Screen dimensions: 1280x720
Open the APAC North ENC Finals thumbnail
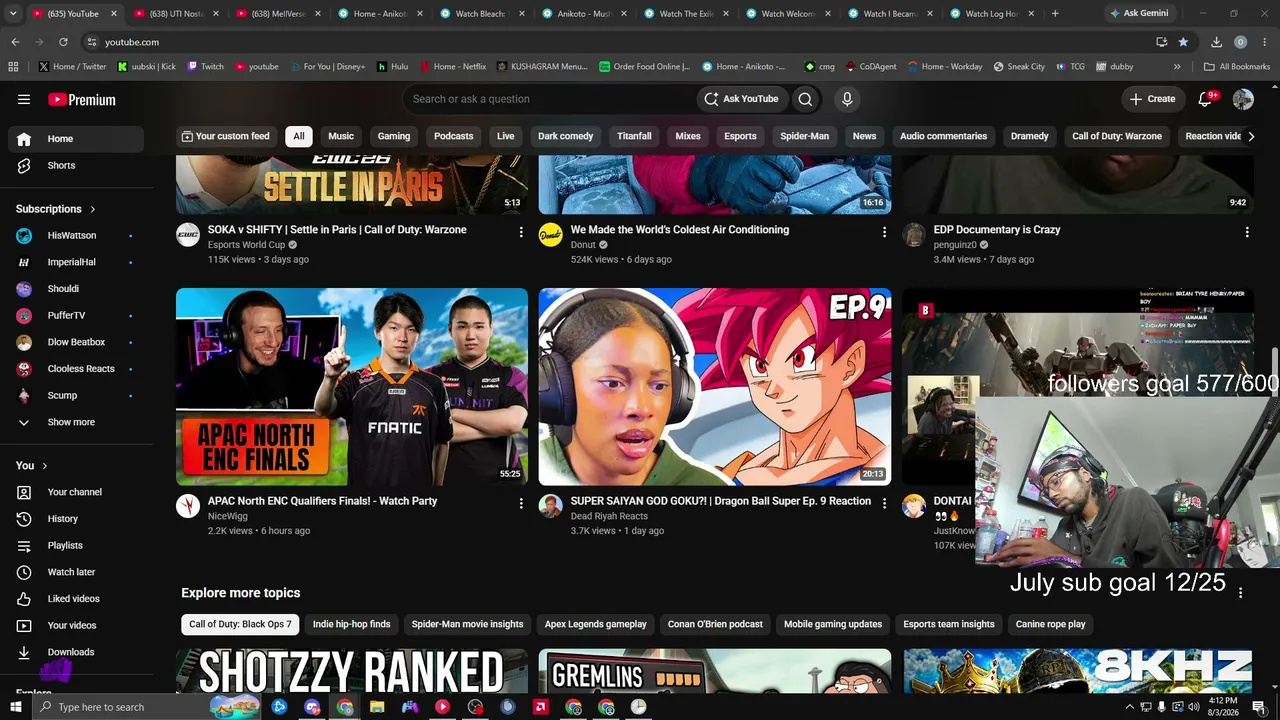[x=352, y=387]
